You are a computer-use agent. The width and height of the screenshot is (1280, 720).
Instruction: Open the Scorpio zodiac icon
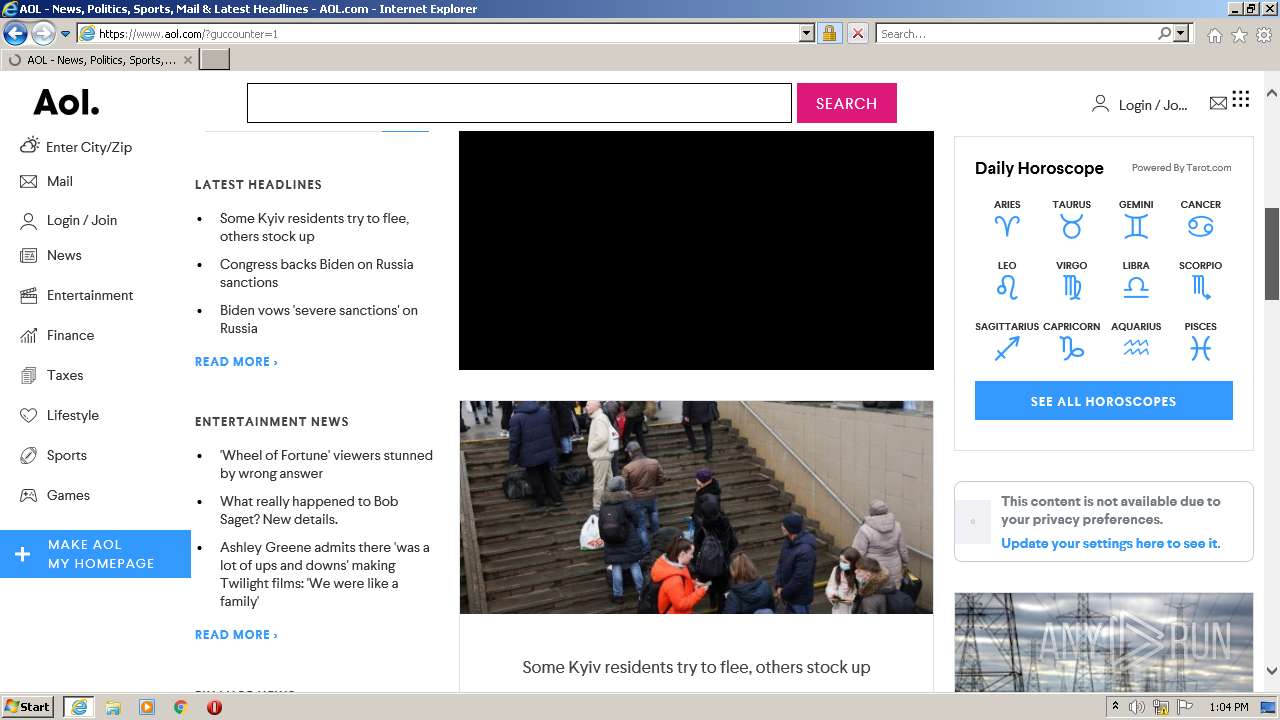point(1200,288)
